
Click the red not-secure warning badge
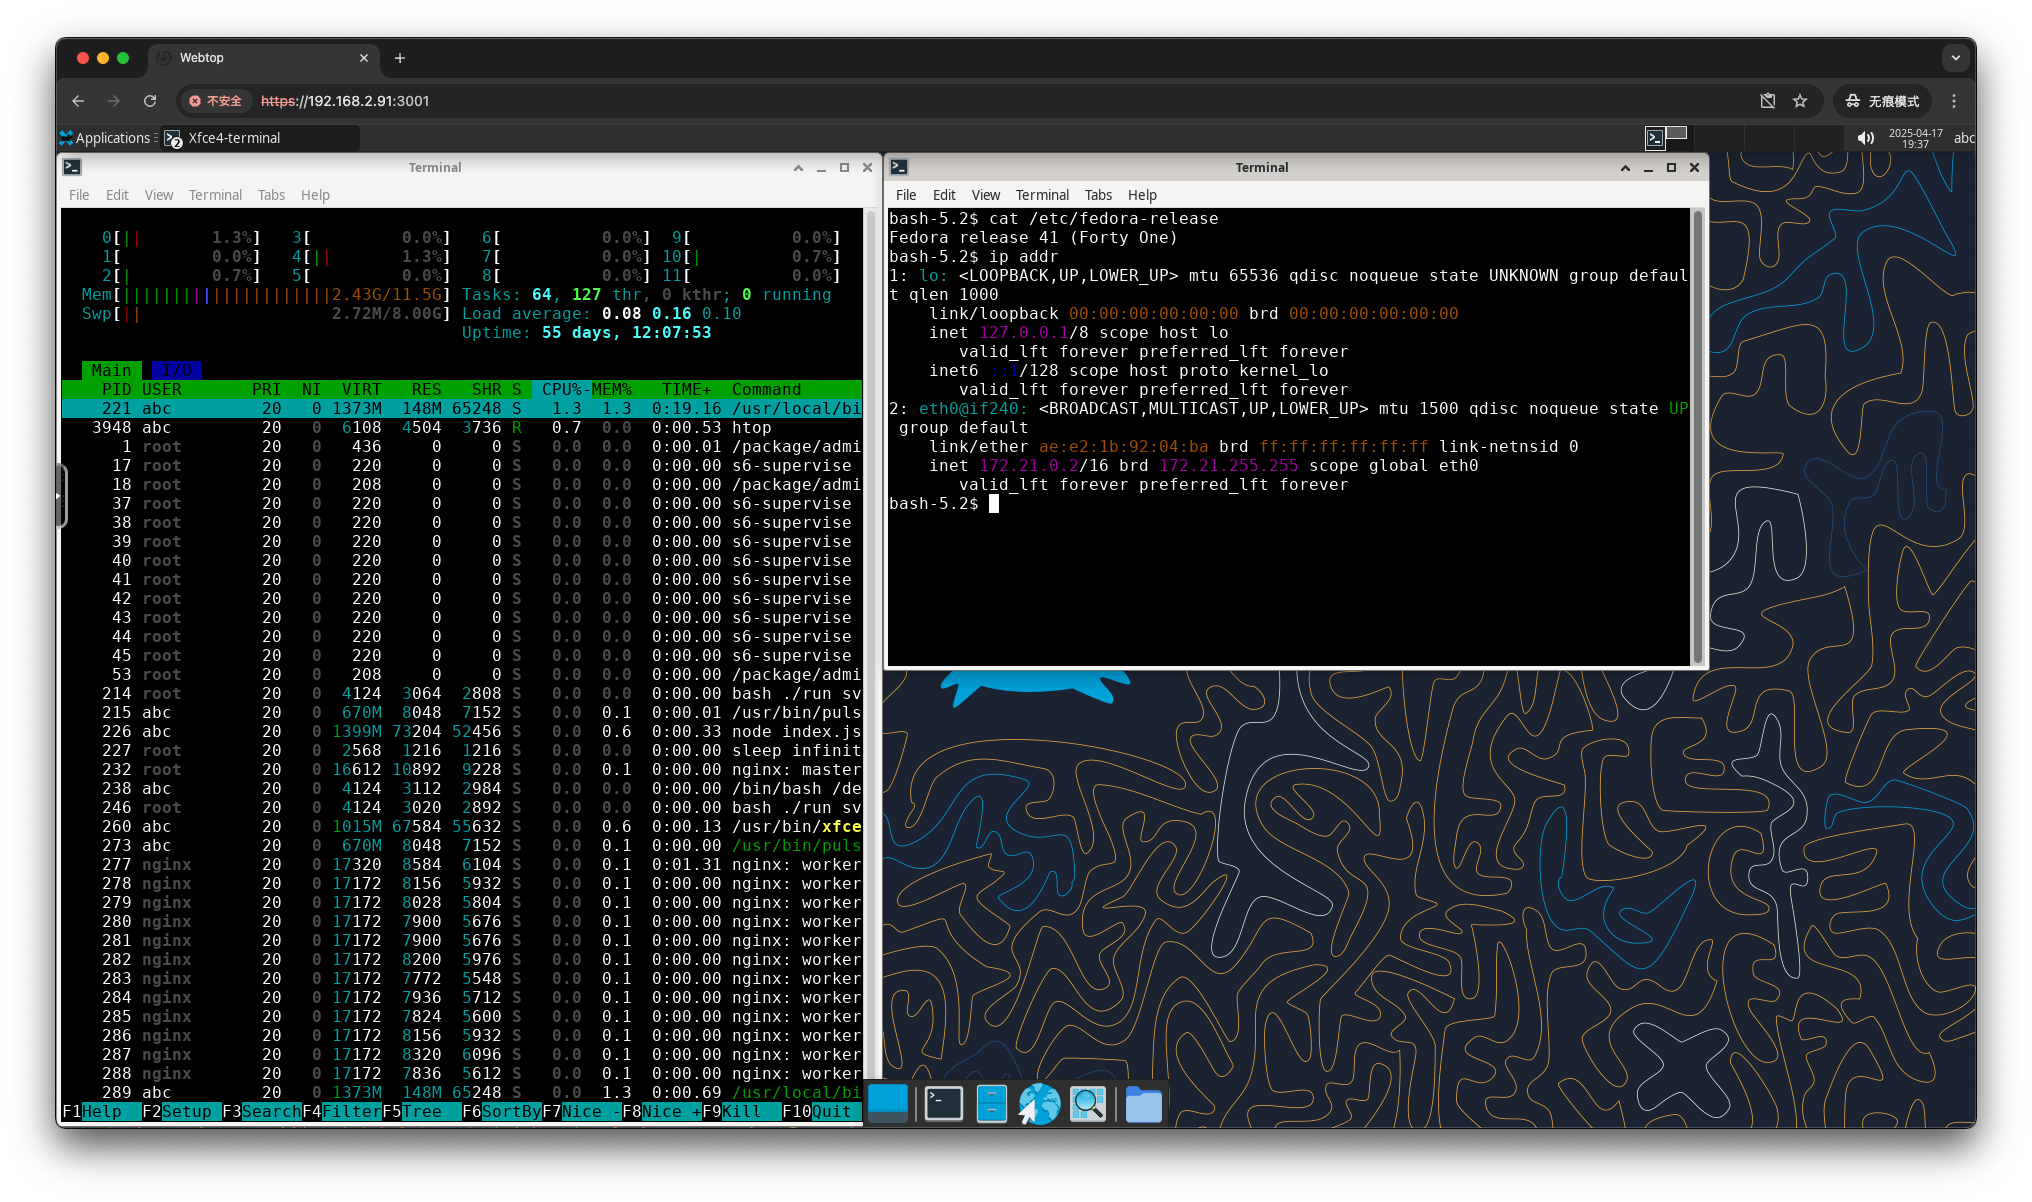(x=216, y=101)
